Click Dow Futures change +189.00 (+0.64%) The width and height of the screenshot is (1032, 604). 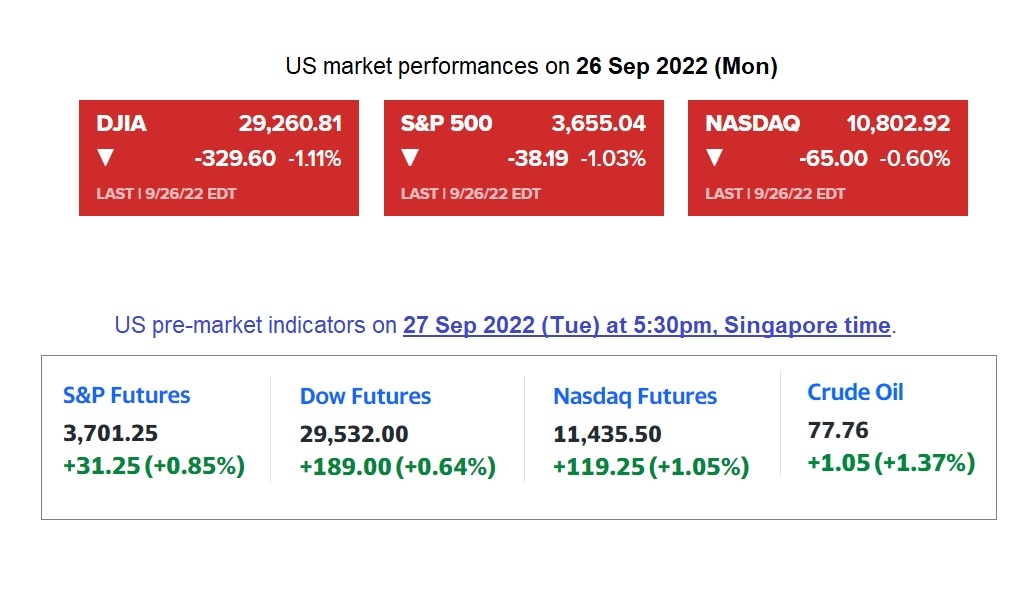(397, 467)
